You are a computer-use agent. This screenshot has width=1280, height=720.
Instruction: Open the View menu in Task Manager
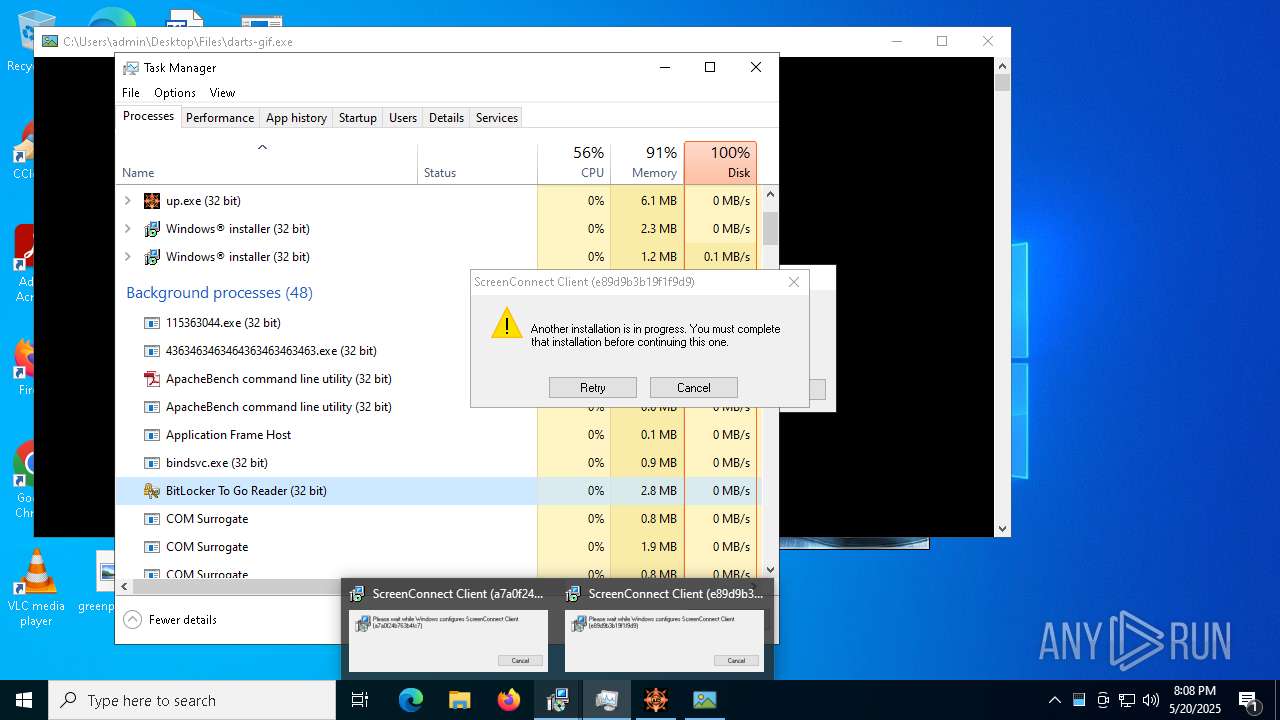[x=222, y=93]
